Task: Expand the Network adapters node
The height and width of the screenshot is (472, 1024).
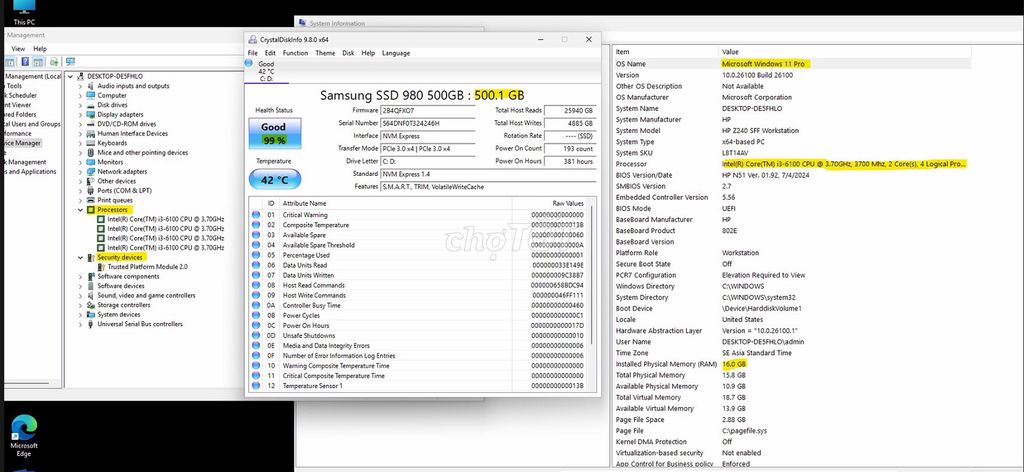Action: [x=80, y=172]
